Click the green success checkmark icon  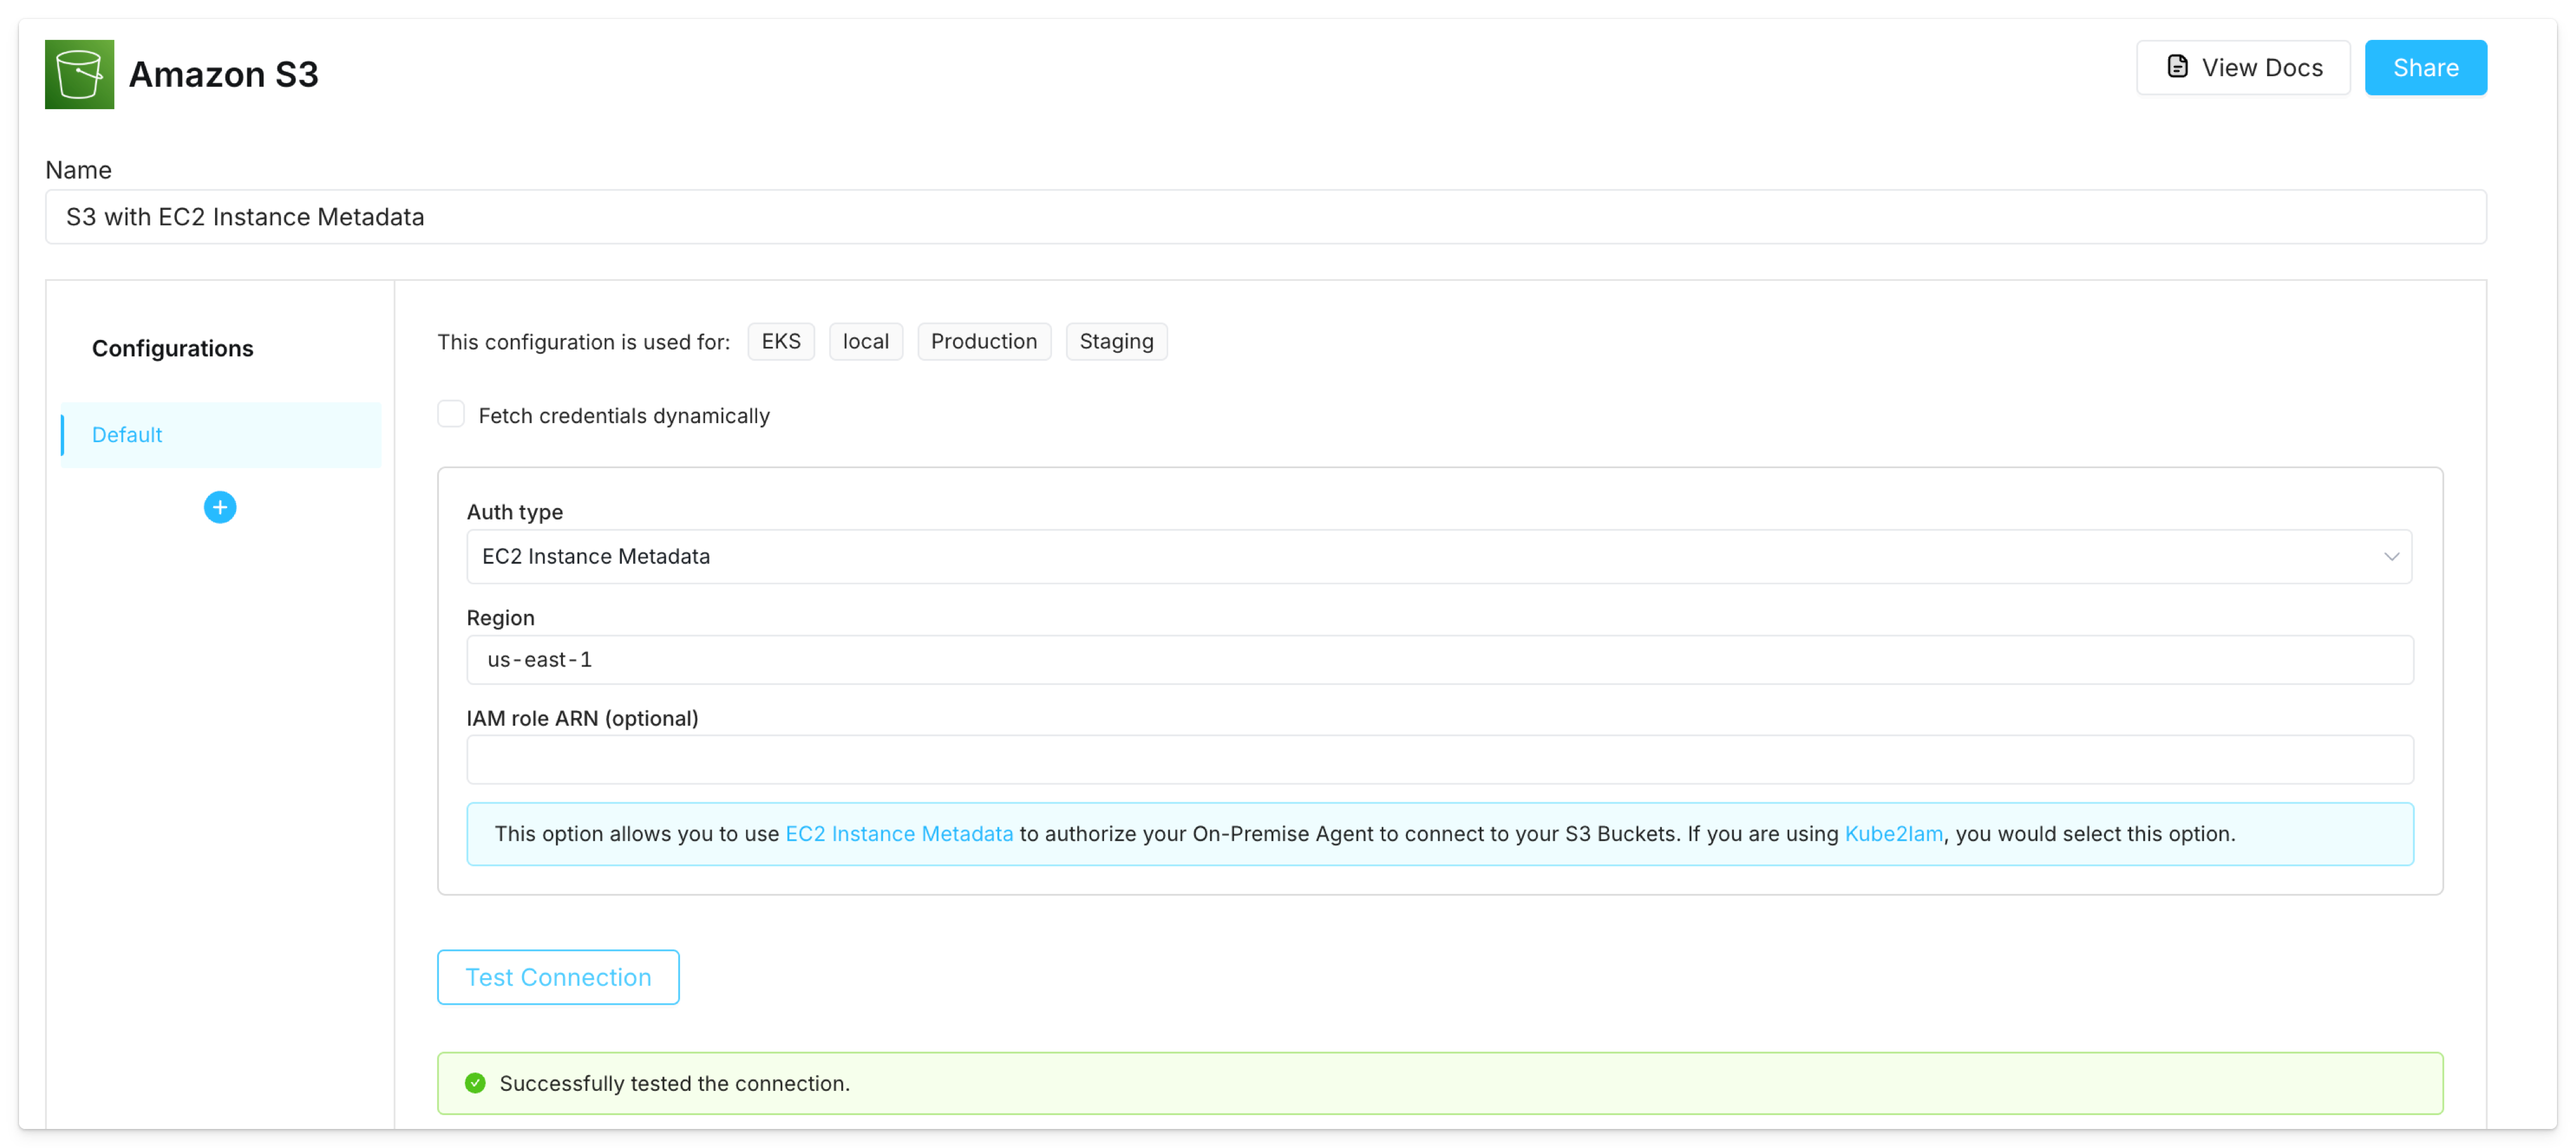click(x=475, y=1083)
